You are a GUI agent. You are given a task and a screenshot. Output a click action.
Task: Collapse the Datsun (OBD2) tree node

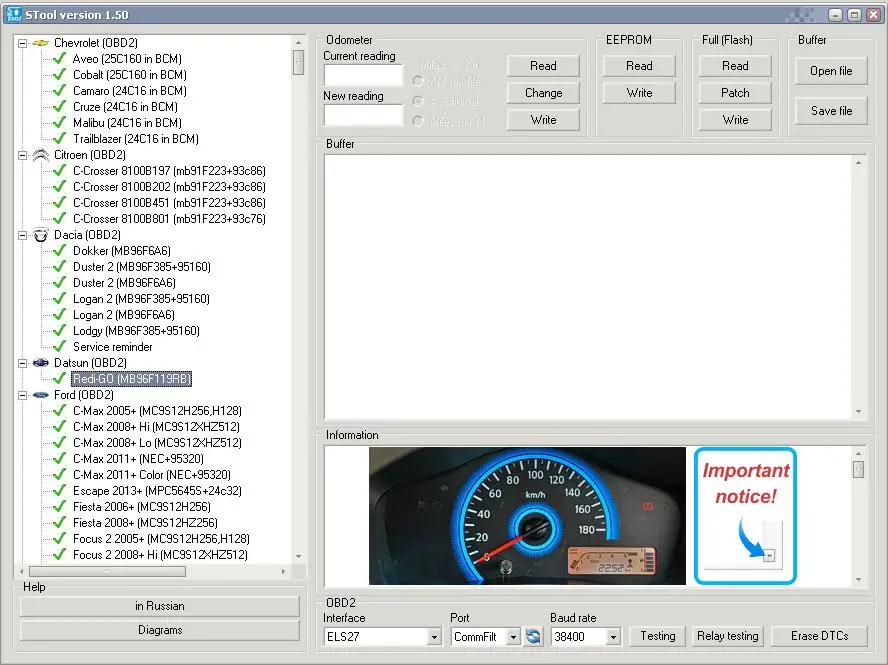pyautogui.click(x=22, y=363)
